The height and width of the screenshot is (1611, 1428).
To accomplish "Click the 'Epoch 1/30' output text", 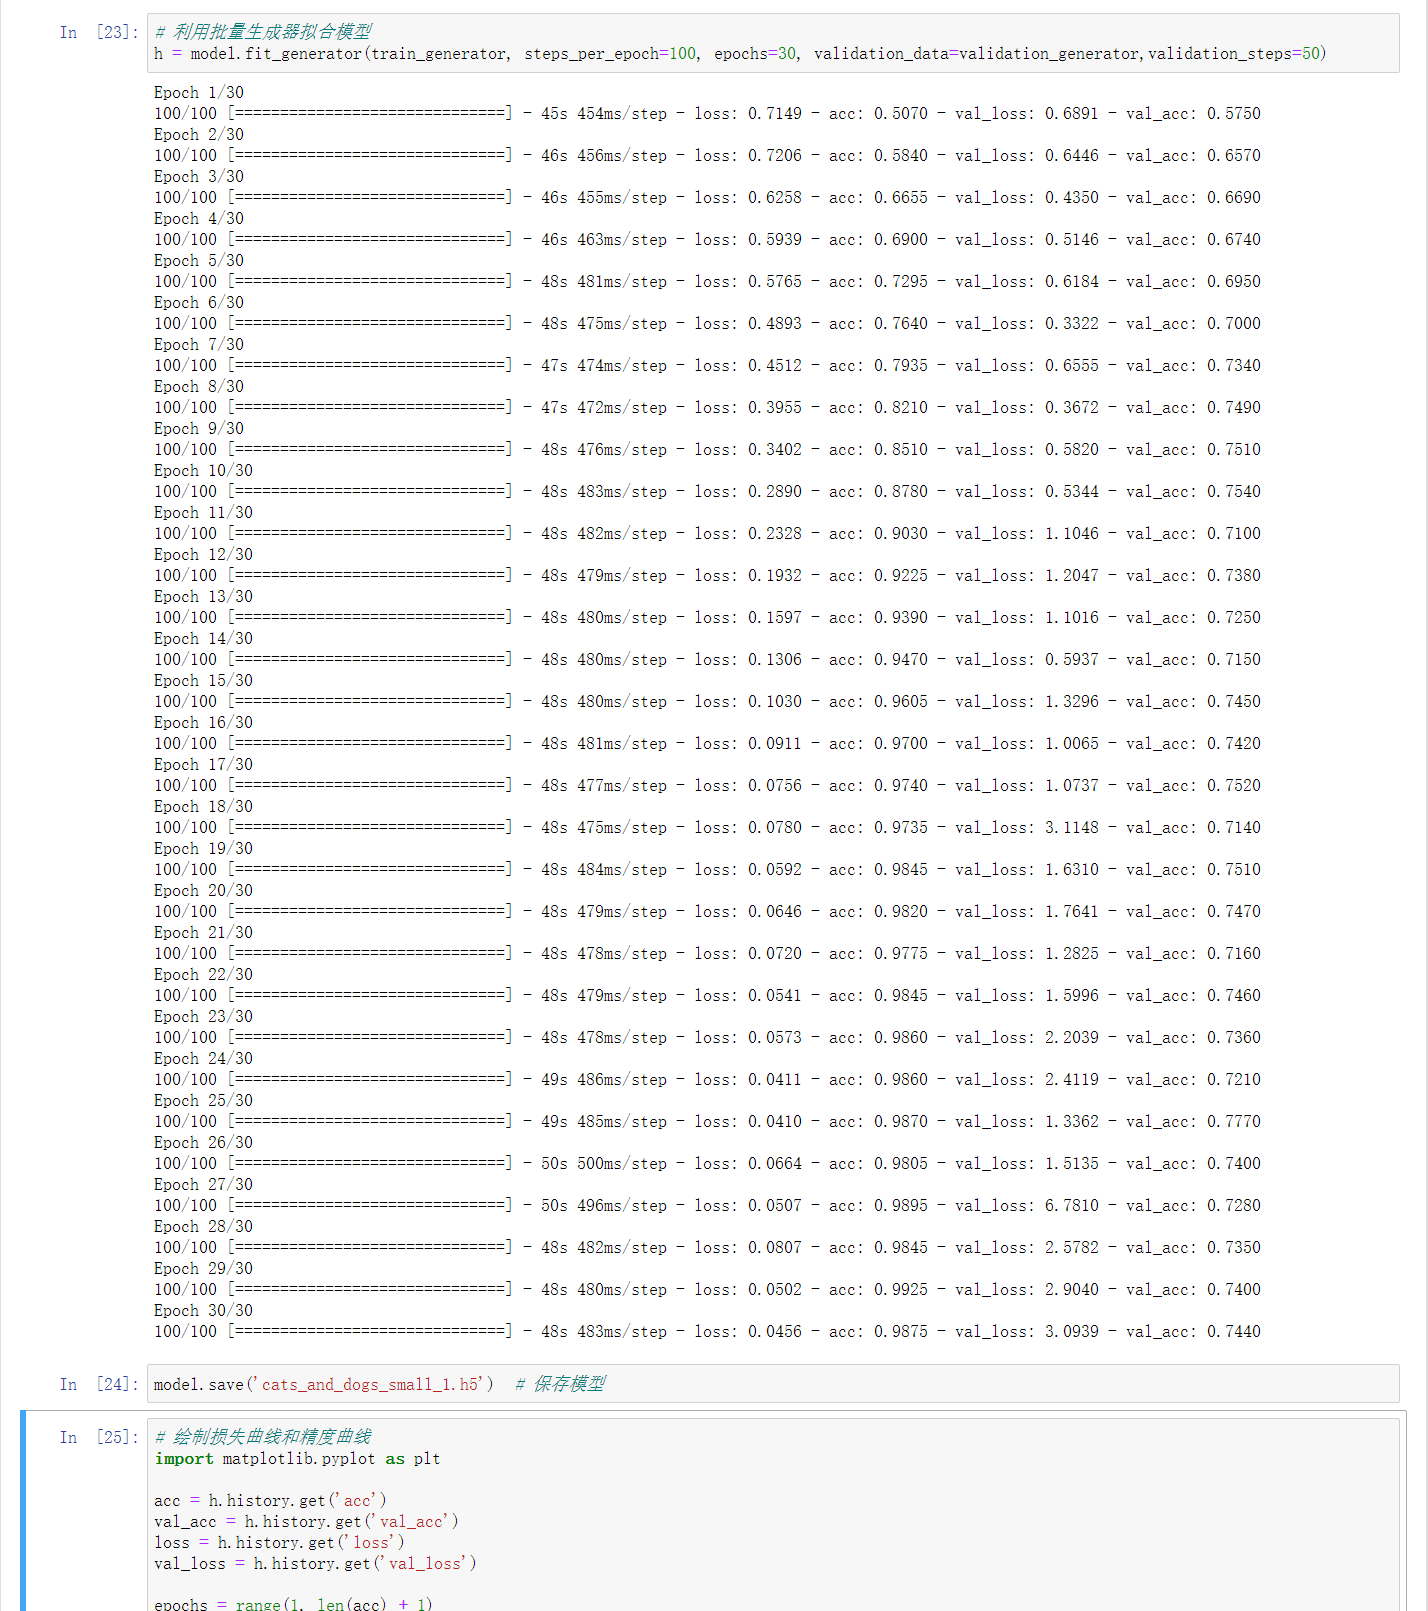I will (x=199, y=93).
